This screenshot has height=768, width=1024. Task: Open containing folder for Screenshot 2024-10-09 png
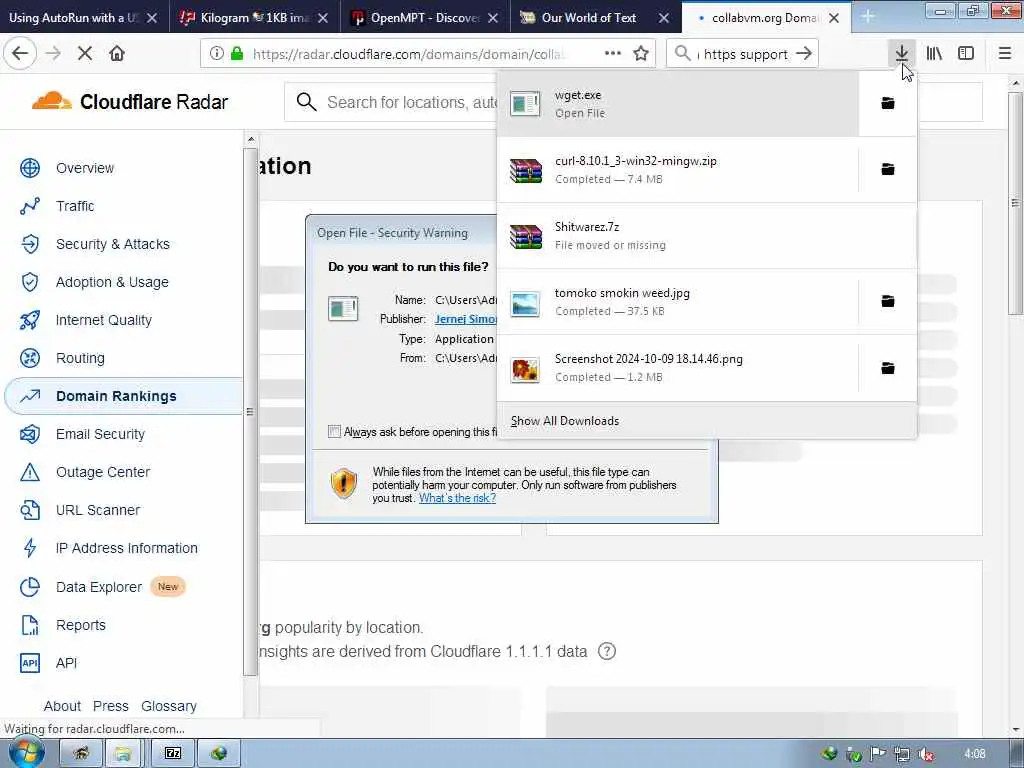pyautogui.click(x=888, y=368)
